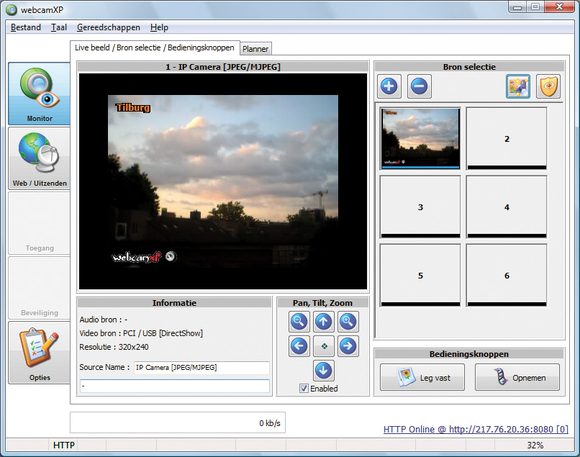
Task: Open the Opties settings section
Action: pos(39,353)
